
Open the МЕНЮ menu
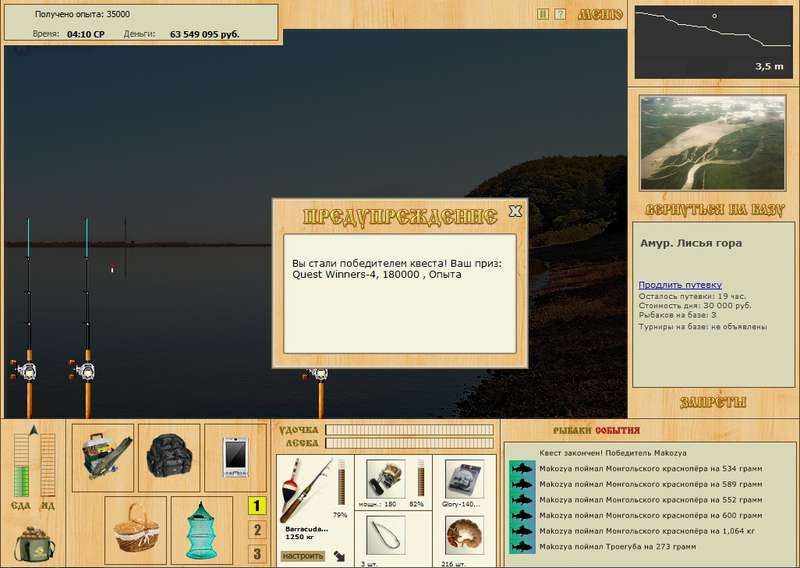pos(600,15)
